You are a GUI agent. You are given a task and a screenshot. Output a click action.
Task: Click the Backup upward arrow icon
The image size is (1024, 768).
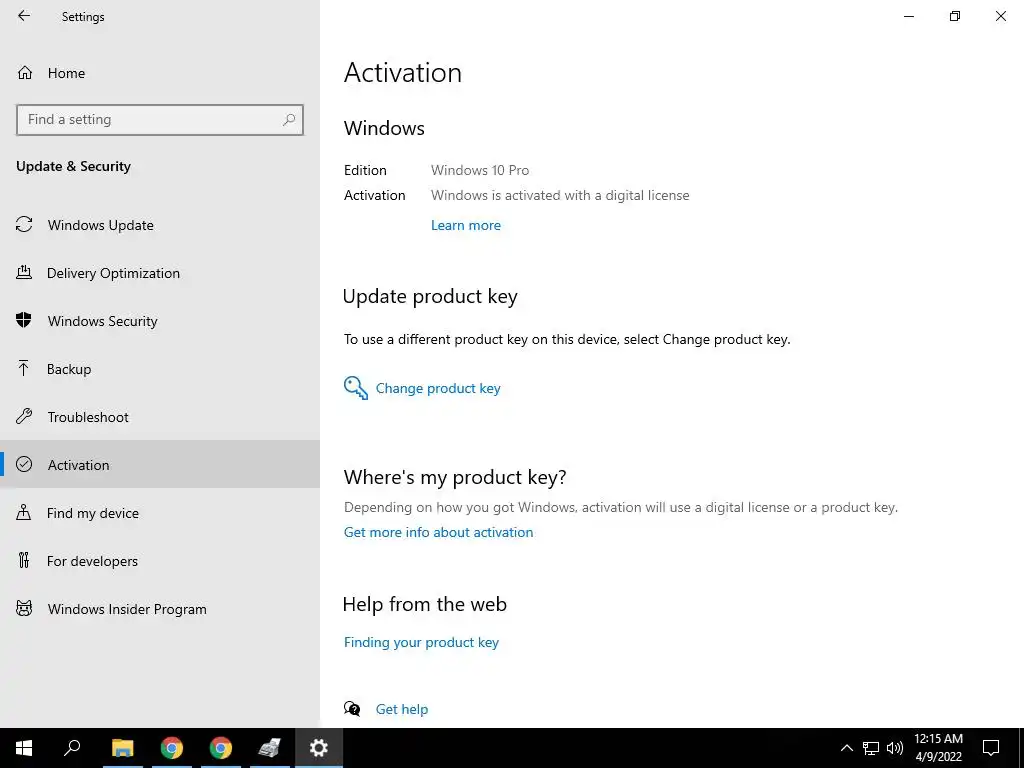(24, 368)
